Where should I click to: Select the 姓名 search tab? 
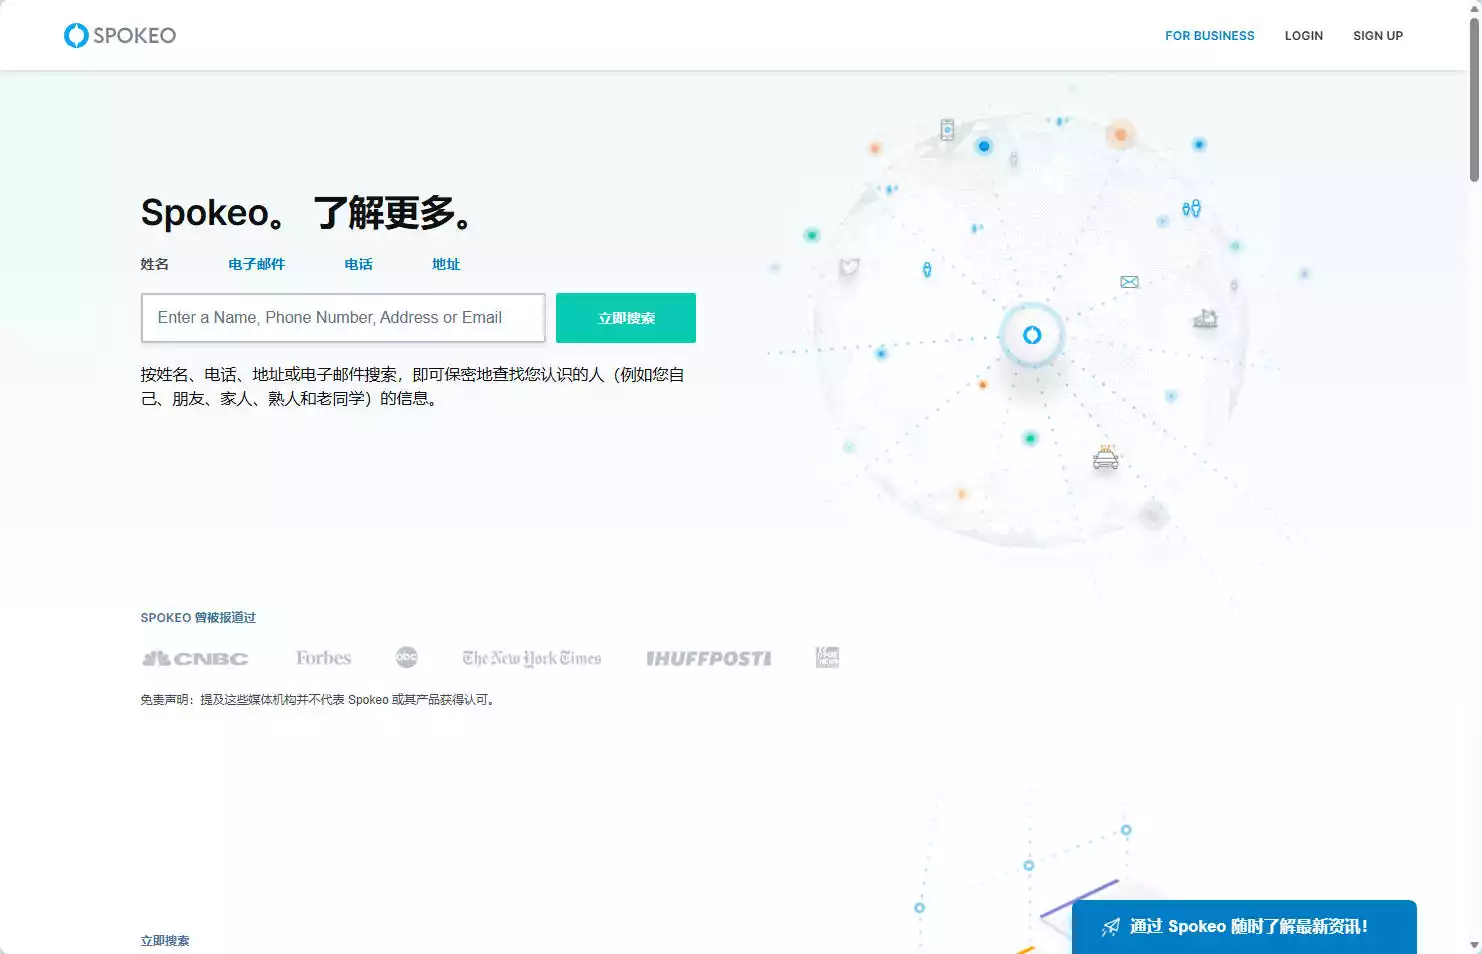pyautogui.click(x=155, y=264)
